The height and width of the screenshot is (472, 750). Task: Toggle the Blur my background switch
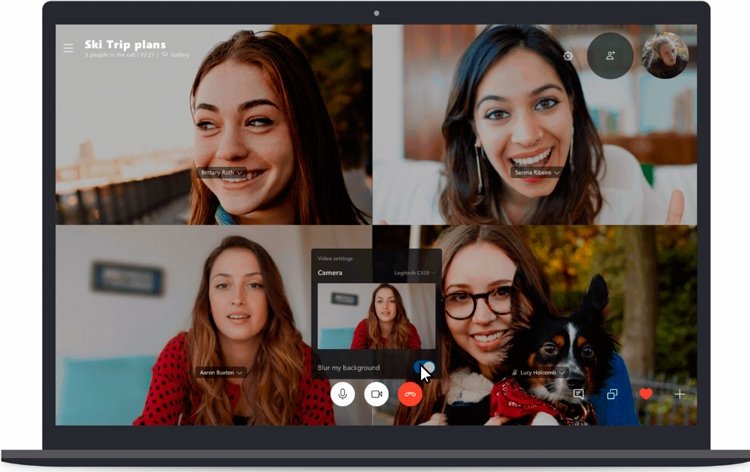tap(424, 367)
